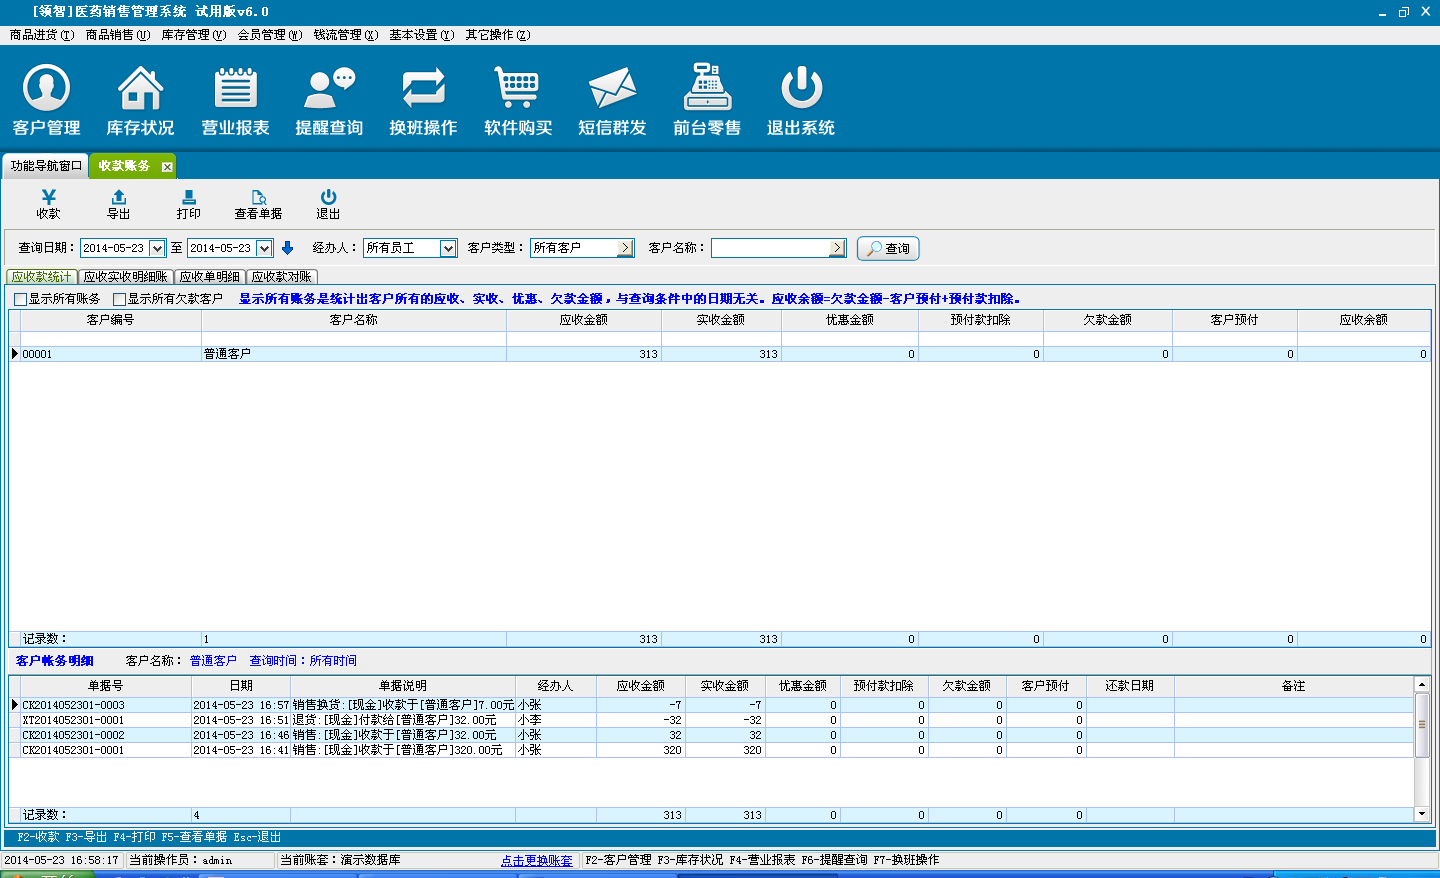Viewport: 1440px width, 878px height.
Task: Click the 换班操作 shift change icon
Action: 423,100
